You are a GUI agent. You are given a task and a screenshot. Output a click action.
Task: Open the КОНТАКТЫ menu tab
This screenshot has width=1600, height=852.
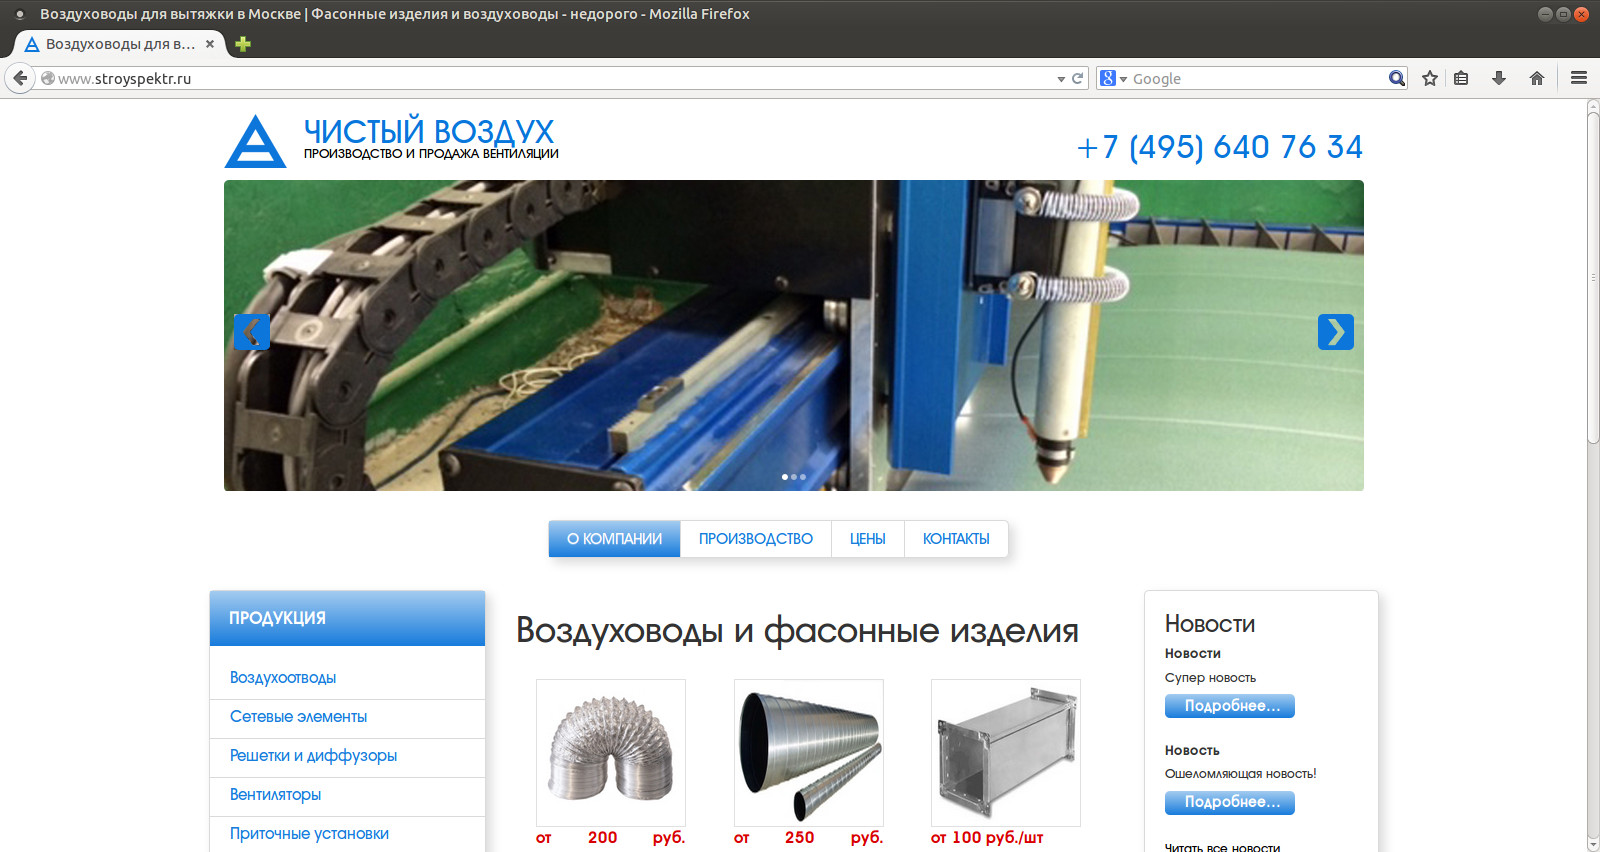tap(955, 539)
